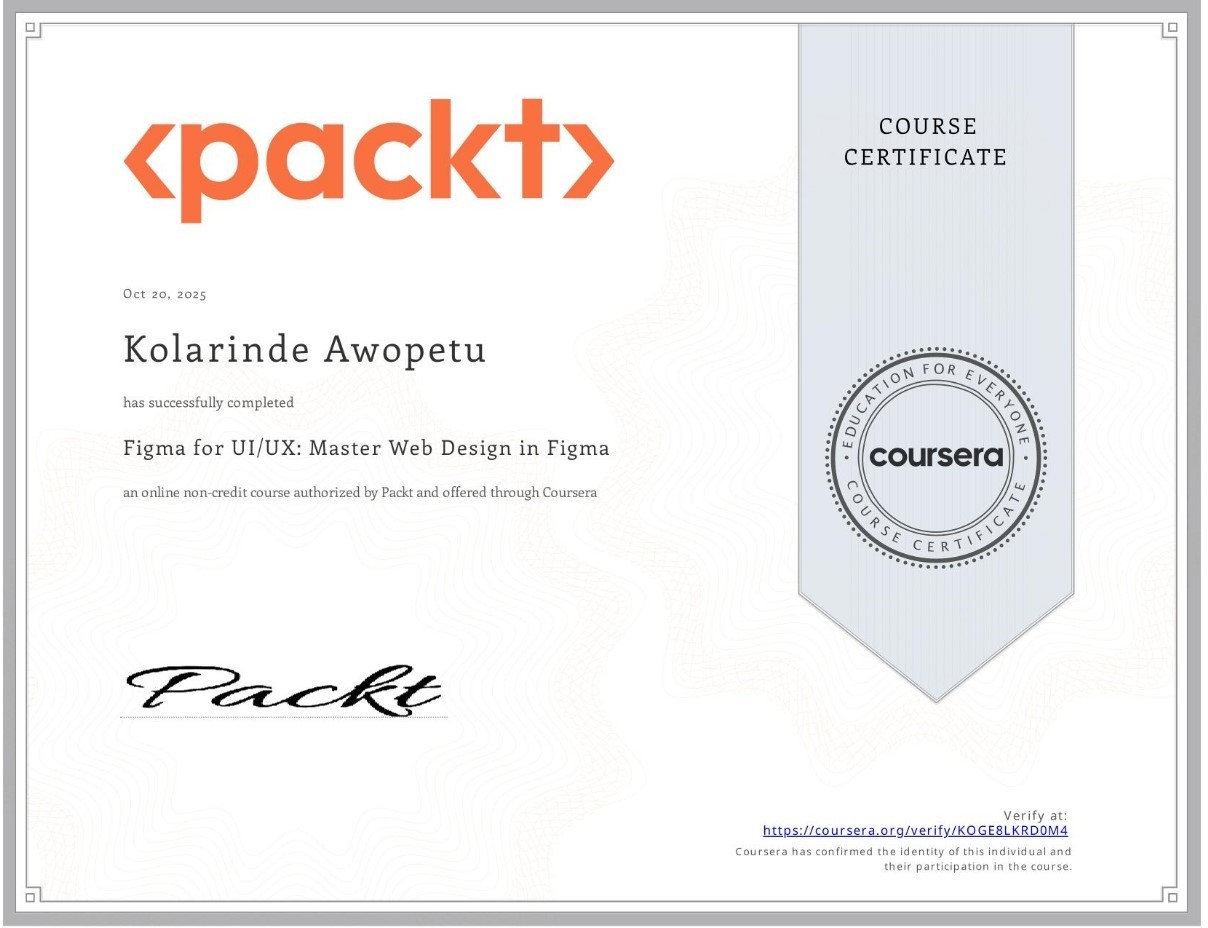The image size is (1208, 928).
Task: Select the Figma for UI/UX course title
Action: tap(366, 448)
